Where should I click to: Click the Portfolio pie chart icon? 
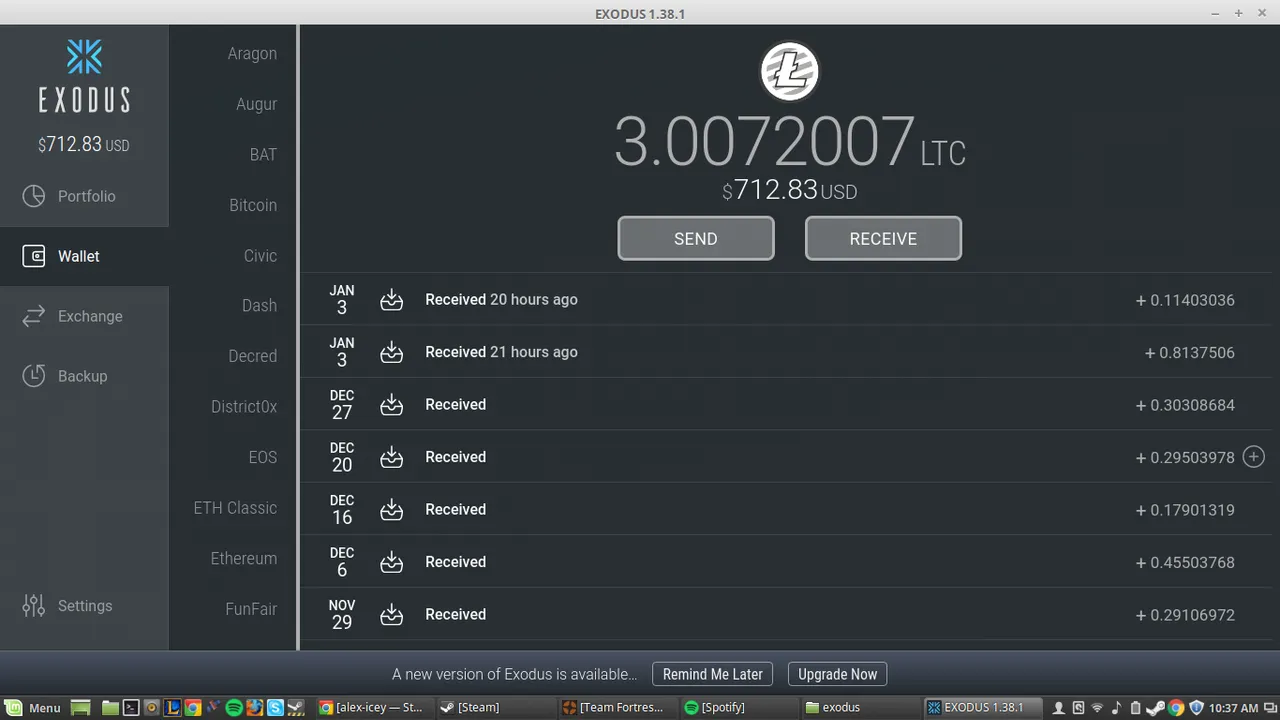tap(34, 196)
